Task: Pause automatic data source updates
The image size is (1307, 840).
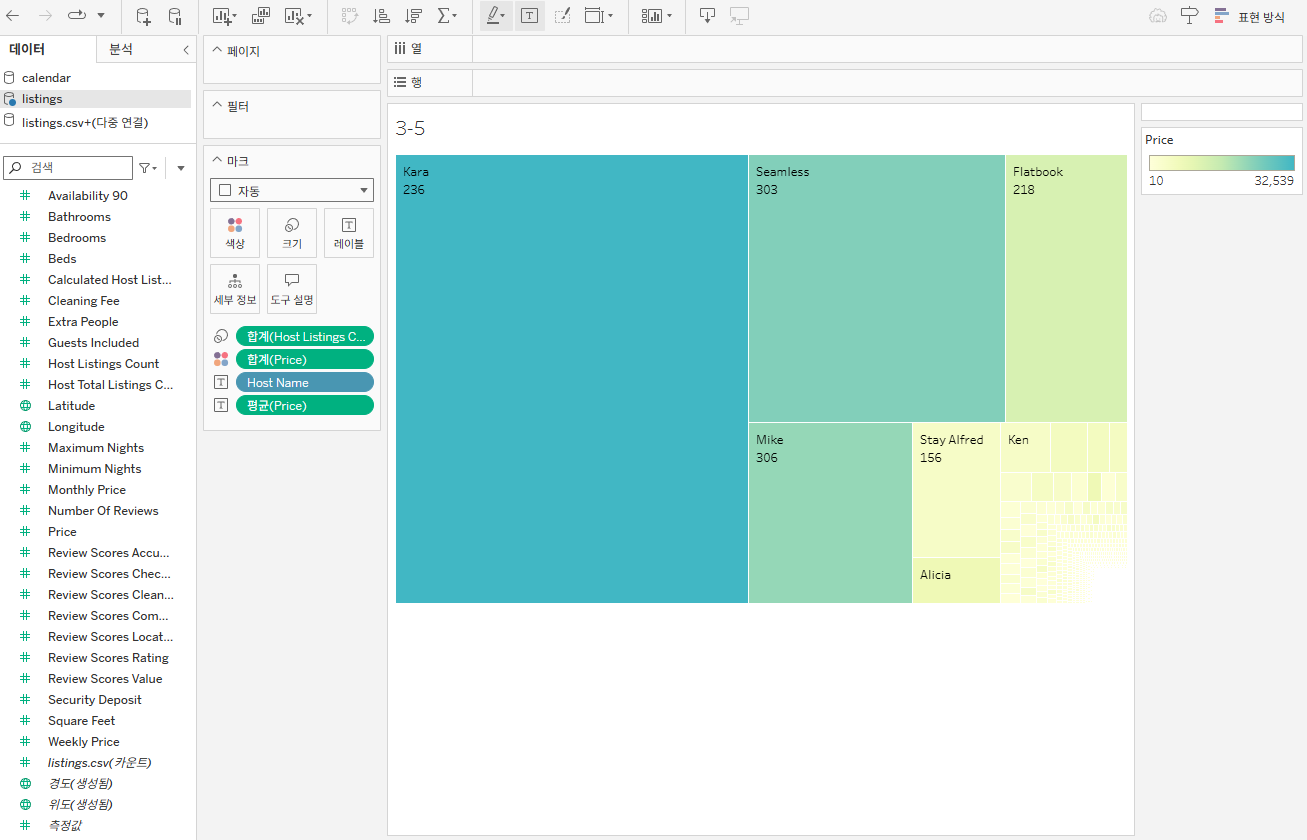Action: pyautogui.click(x=175, y=16)
